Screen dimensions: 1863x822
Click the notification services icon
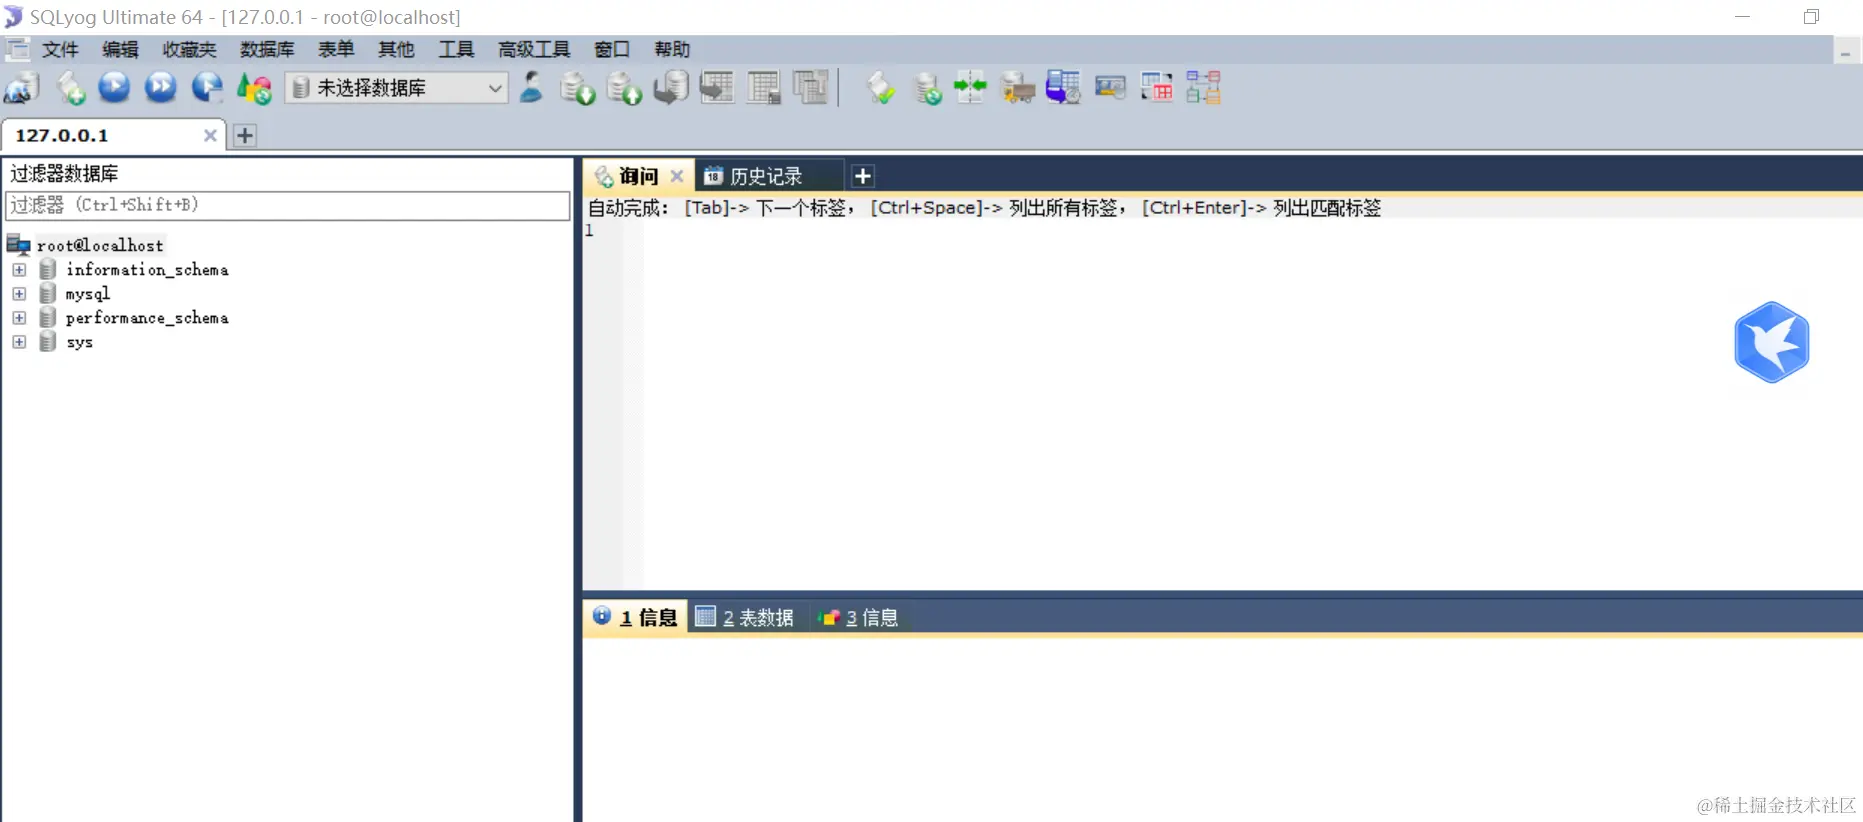click(1110, 88)
